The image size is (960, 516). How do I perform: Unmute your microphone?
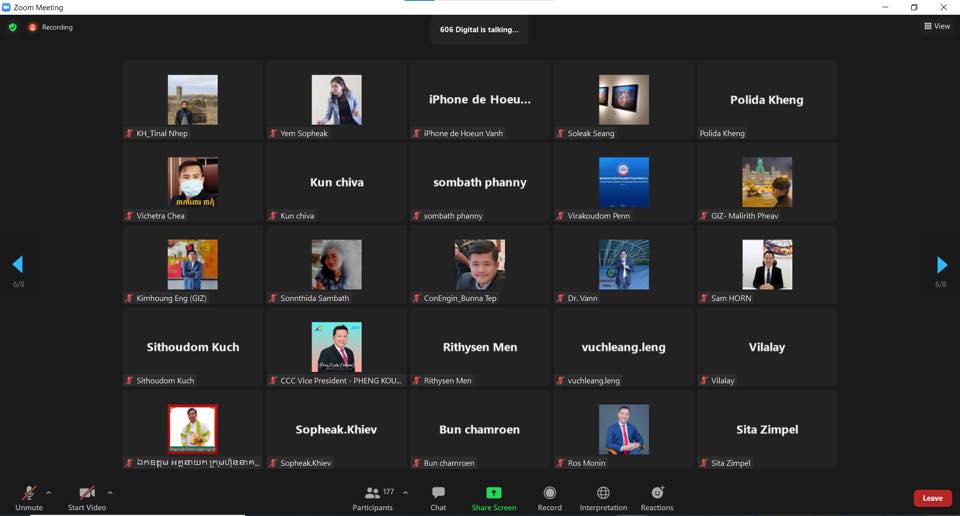click(x=28, y=497)
